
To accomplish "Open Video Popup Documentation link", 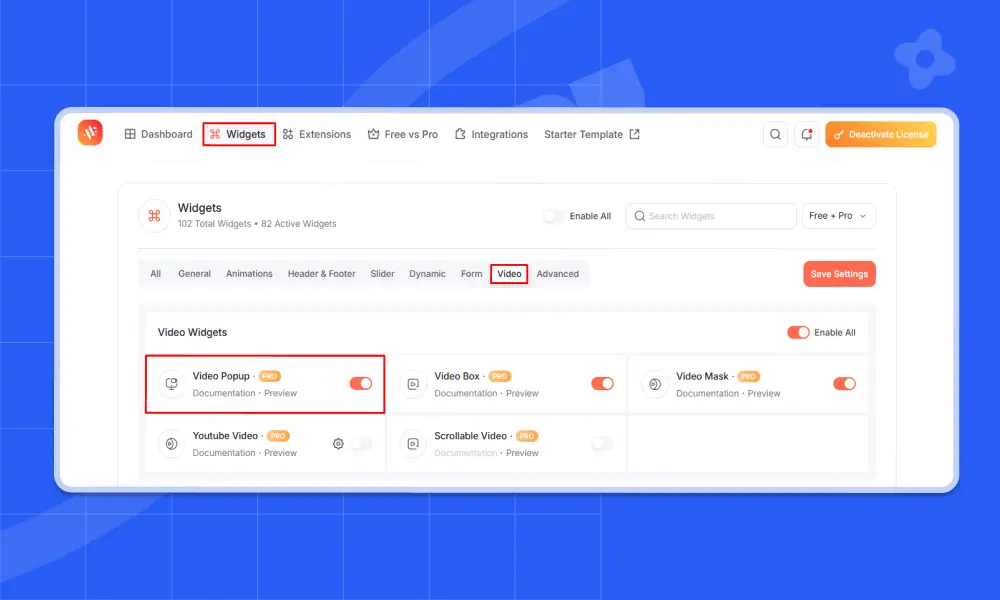I will click(224, 393).
